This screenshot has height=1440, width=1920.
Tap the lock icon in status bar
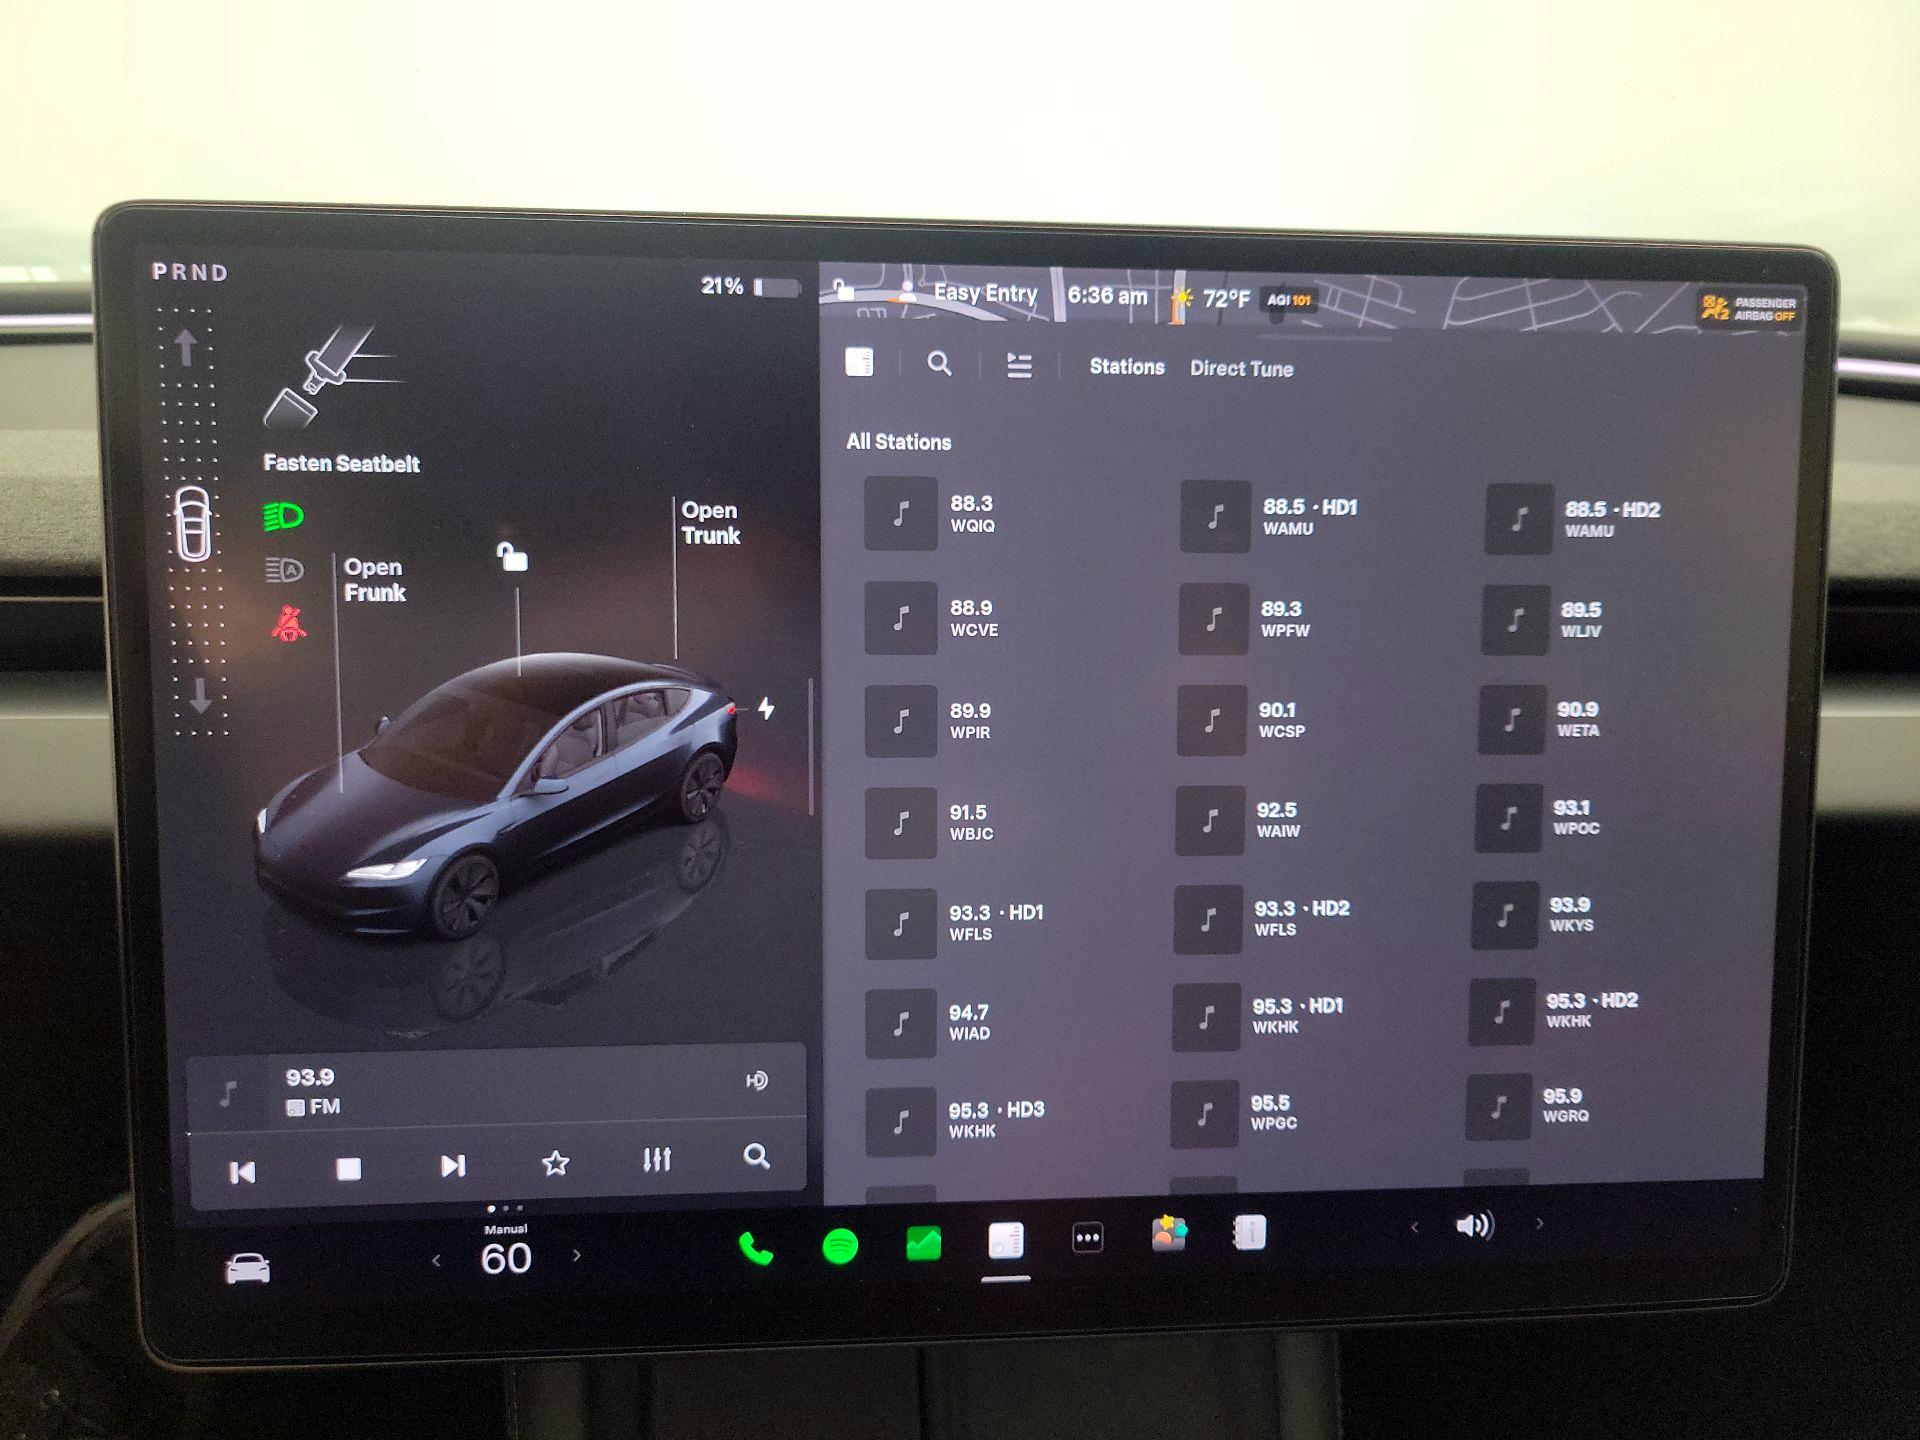[x=844, y=289]
